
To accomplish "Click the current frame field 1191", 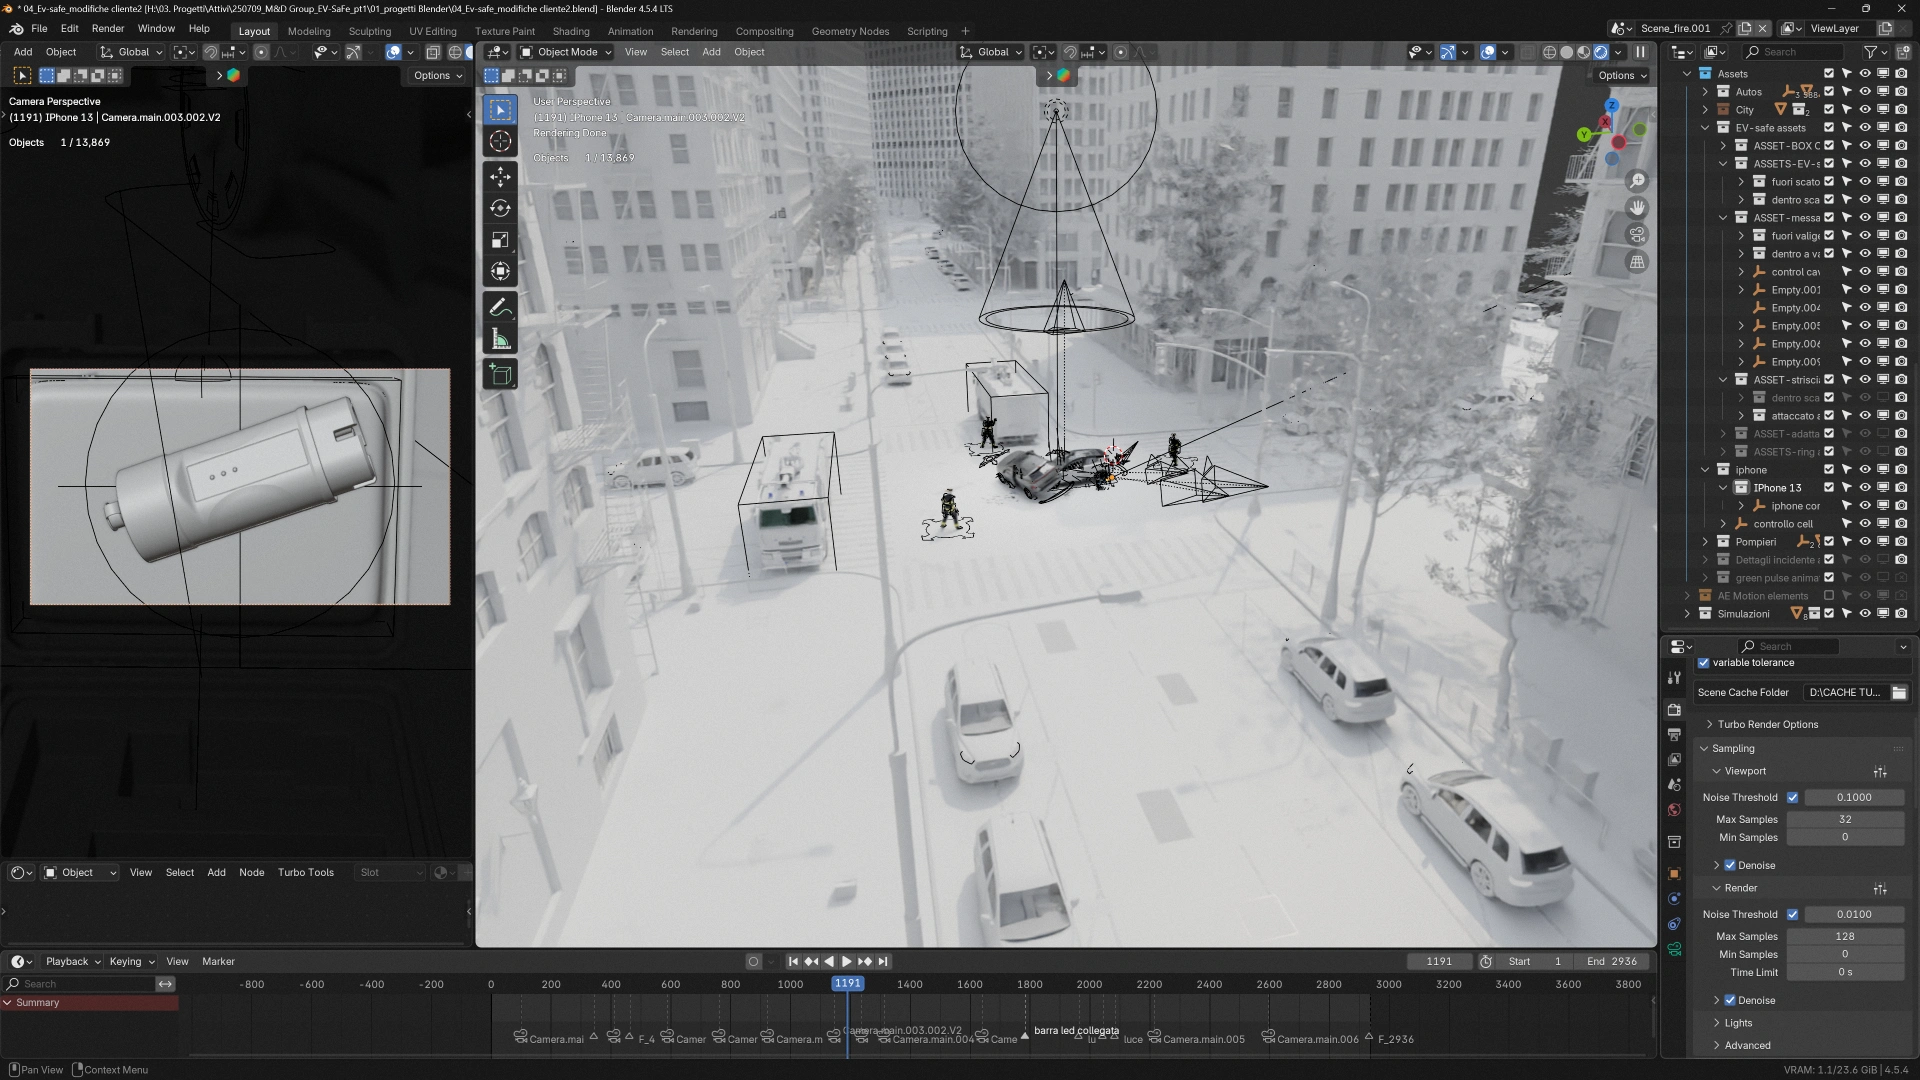I will [x=1439, y=962].
